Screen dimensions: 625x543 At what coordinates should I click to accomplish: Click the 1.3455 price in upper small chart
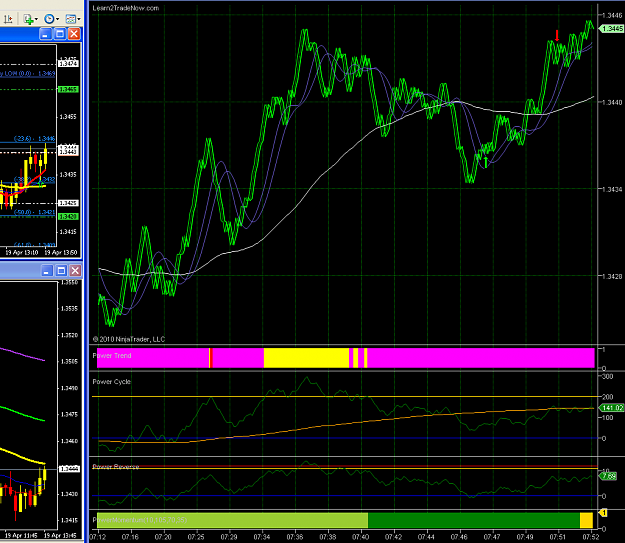coord(68,117)
